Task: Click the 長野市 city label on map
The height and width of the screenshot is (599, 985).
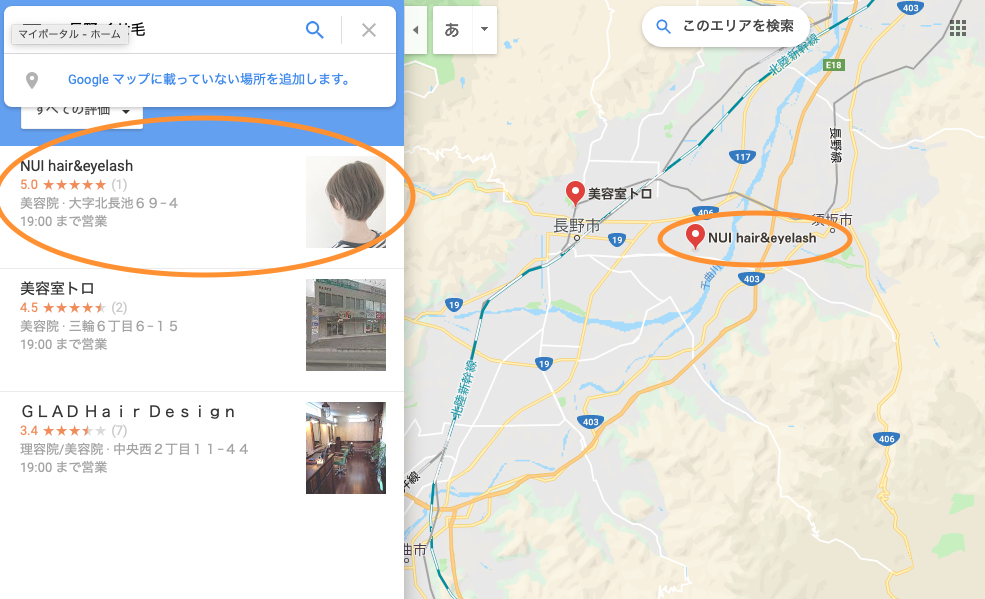Action: (577, 226)
